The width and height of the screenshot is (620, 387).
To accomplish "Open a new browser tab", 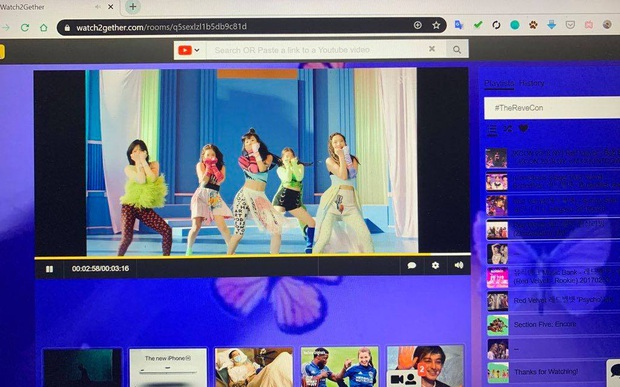I will tap(133, 7).
